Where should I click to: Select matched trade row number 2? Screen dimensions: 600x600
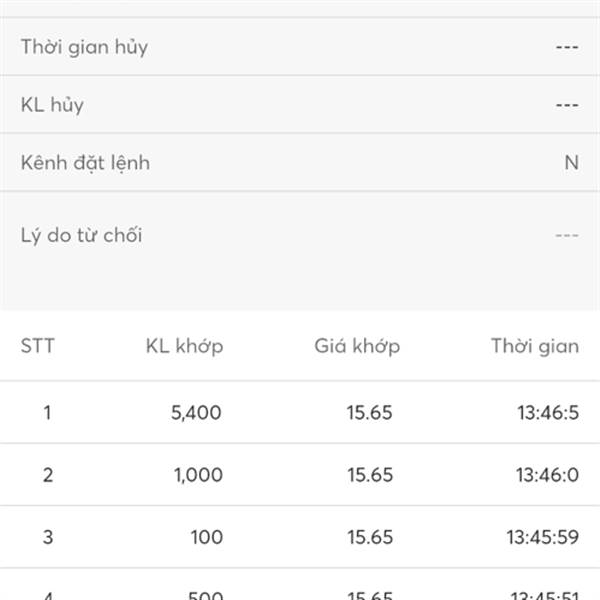coord(300,475)
